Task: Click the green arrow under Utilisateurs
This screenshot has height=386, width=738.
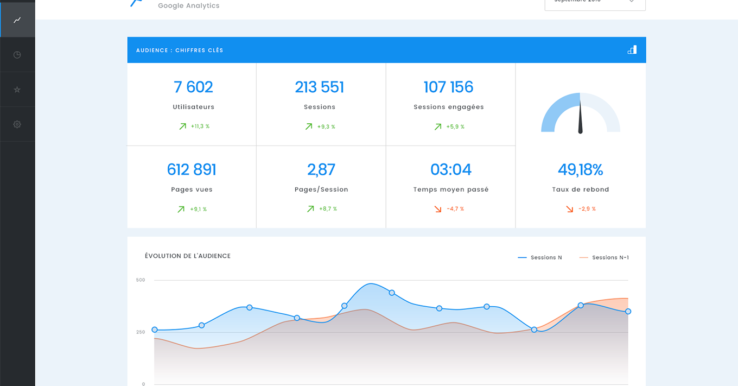Action: point(183,126)
